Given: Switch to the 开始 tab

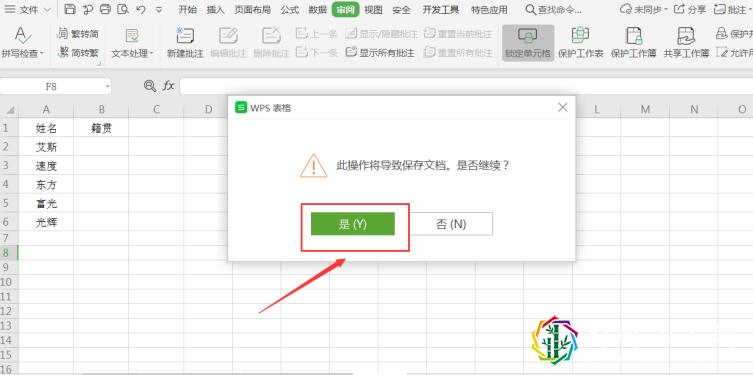Looking at the screenshot, I should pyautogui.click(x=187, y=9).
